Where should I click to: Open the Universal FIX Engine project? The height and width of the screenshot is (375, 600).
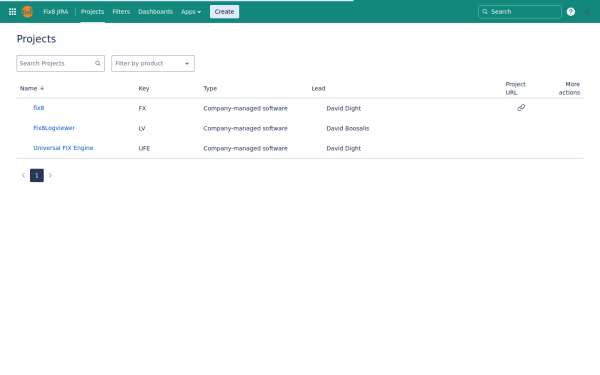(x=63, y=148)
